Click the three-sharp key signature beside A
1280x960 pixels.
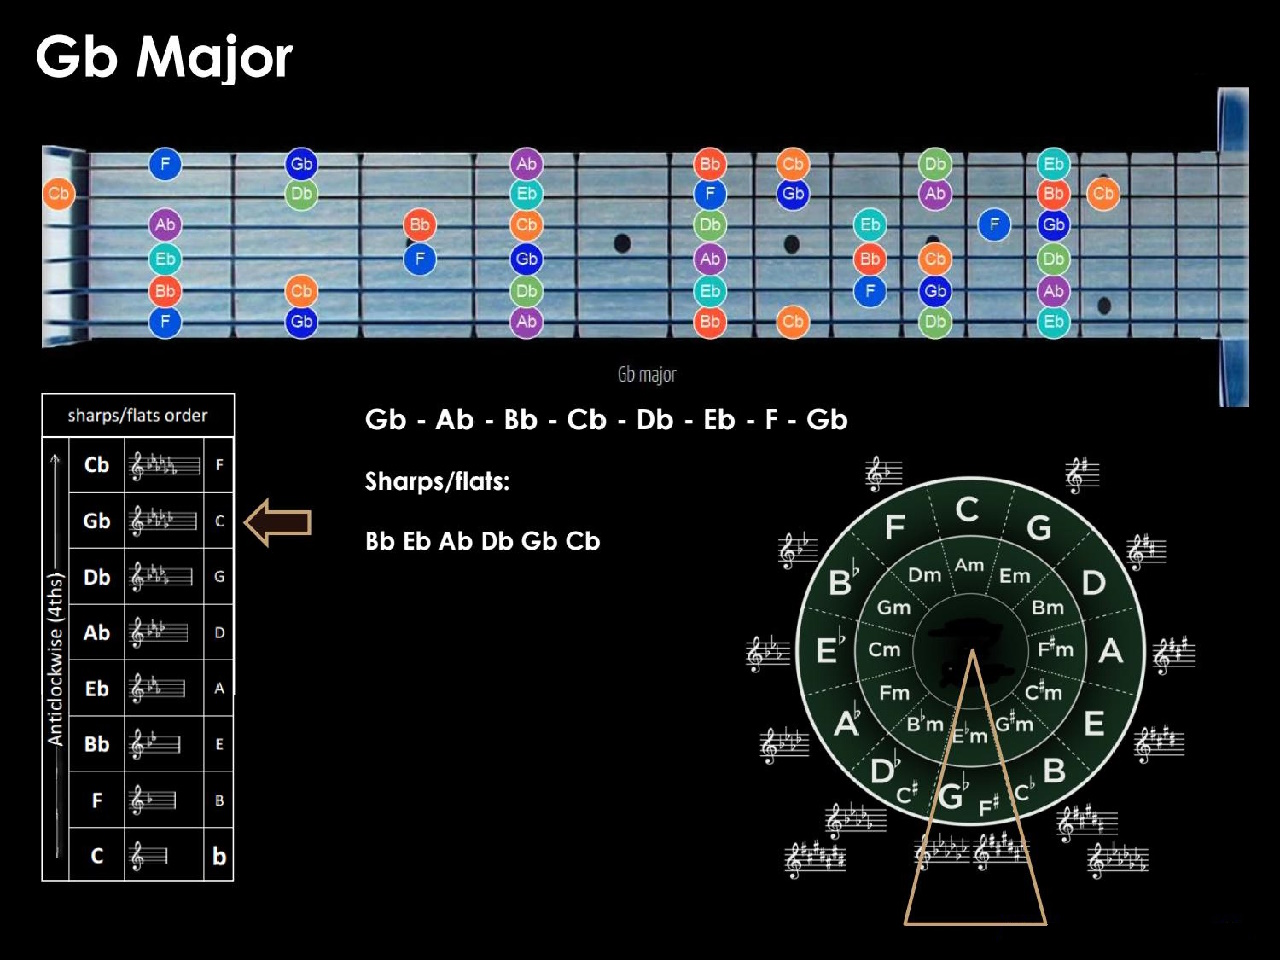coord(1174,654)
